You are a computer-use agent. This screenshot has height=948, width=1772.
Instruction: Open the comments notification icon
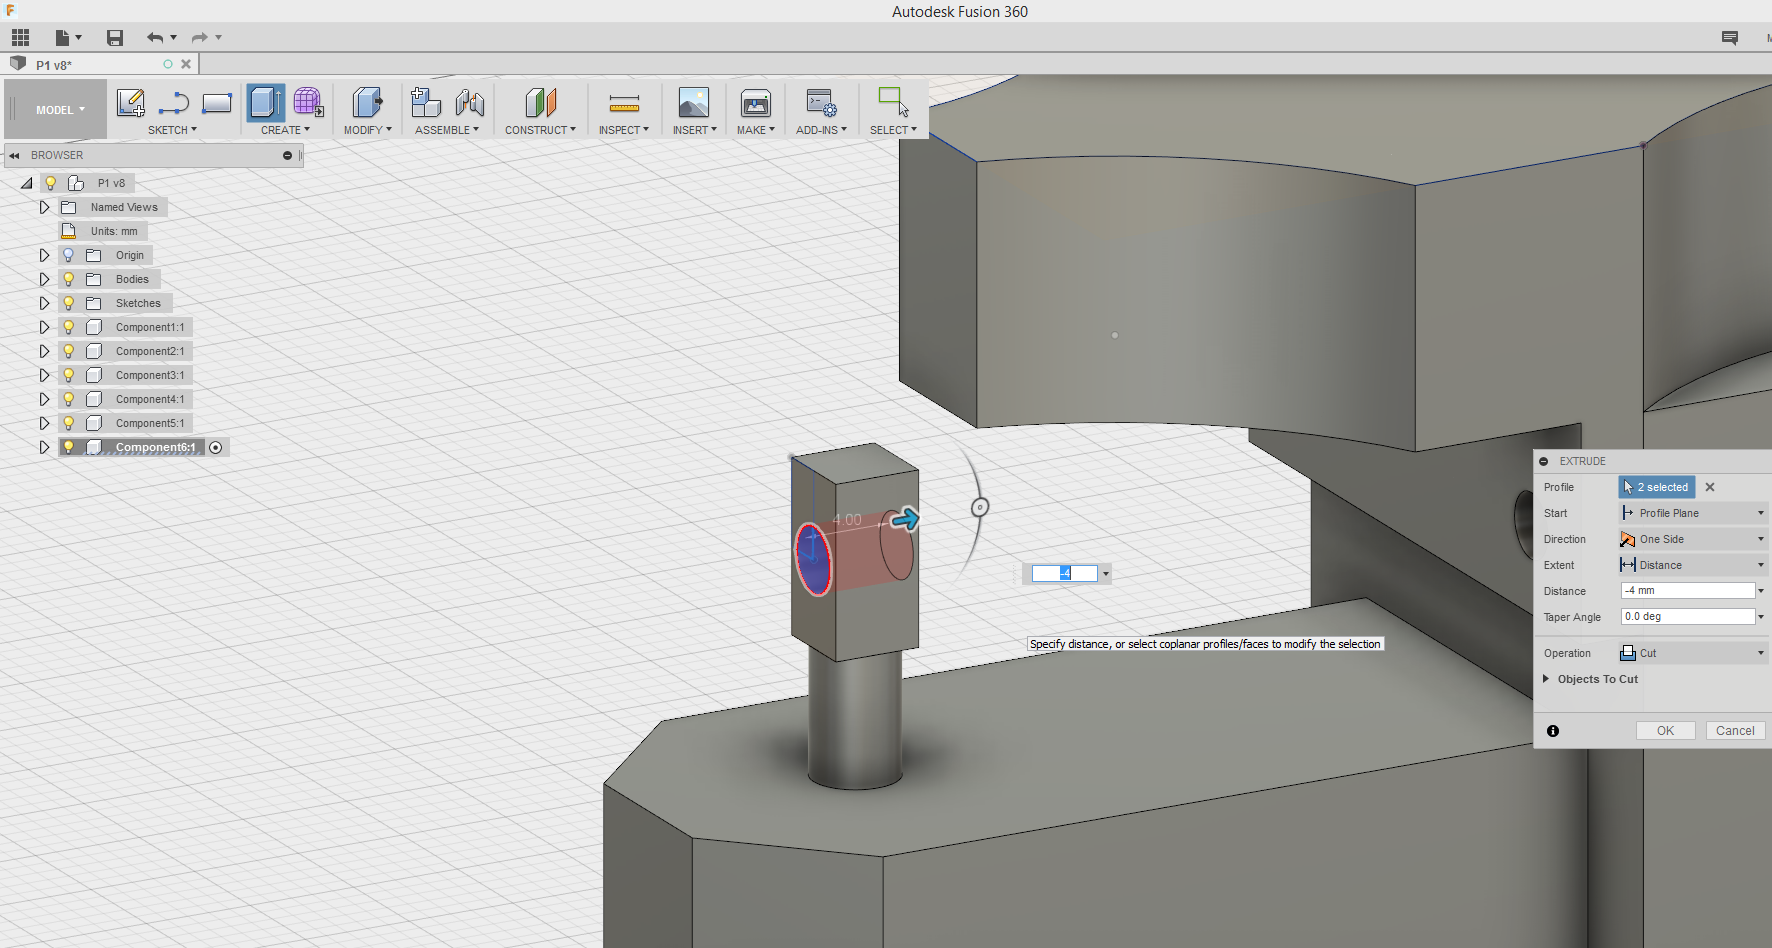(x=1730, y=38)
